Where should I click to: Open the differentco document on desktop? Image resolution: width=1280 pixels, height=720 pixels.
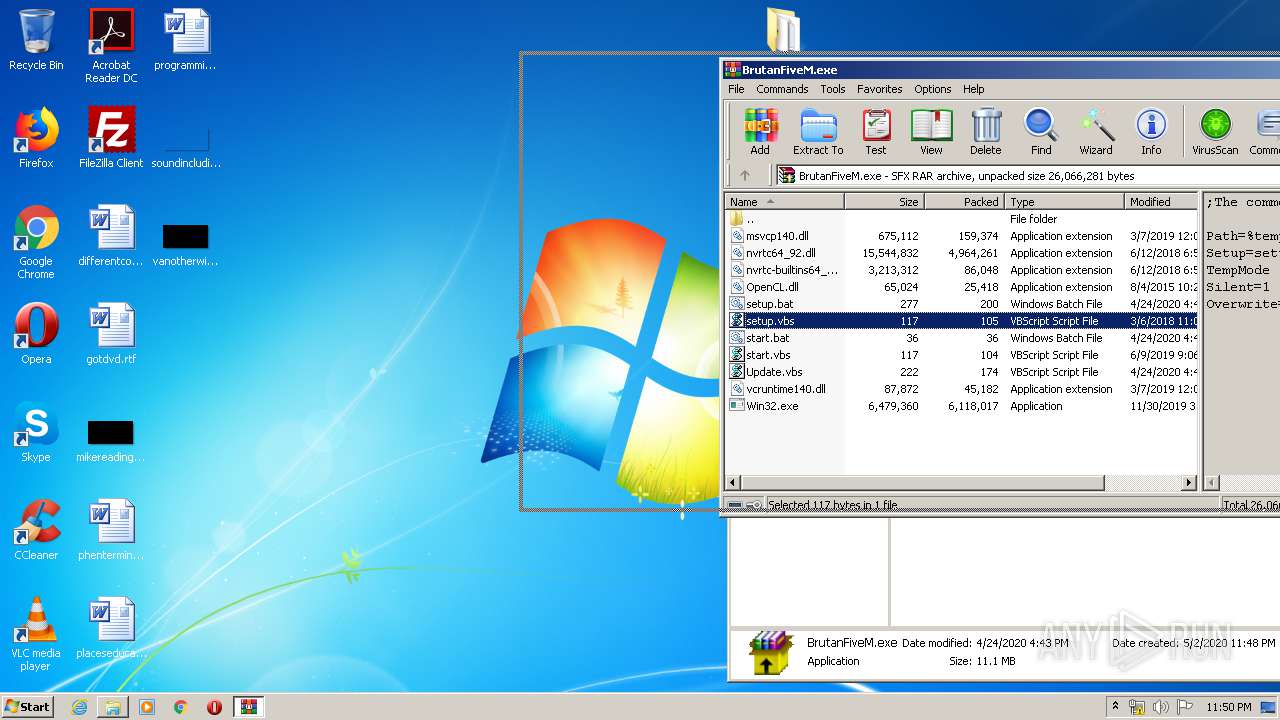pyautogui.click(x=111, y=236)
